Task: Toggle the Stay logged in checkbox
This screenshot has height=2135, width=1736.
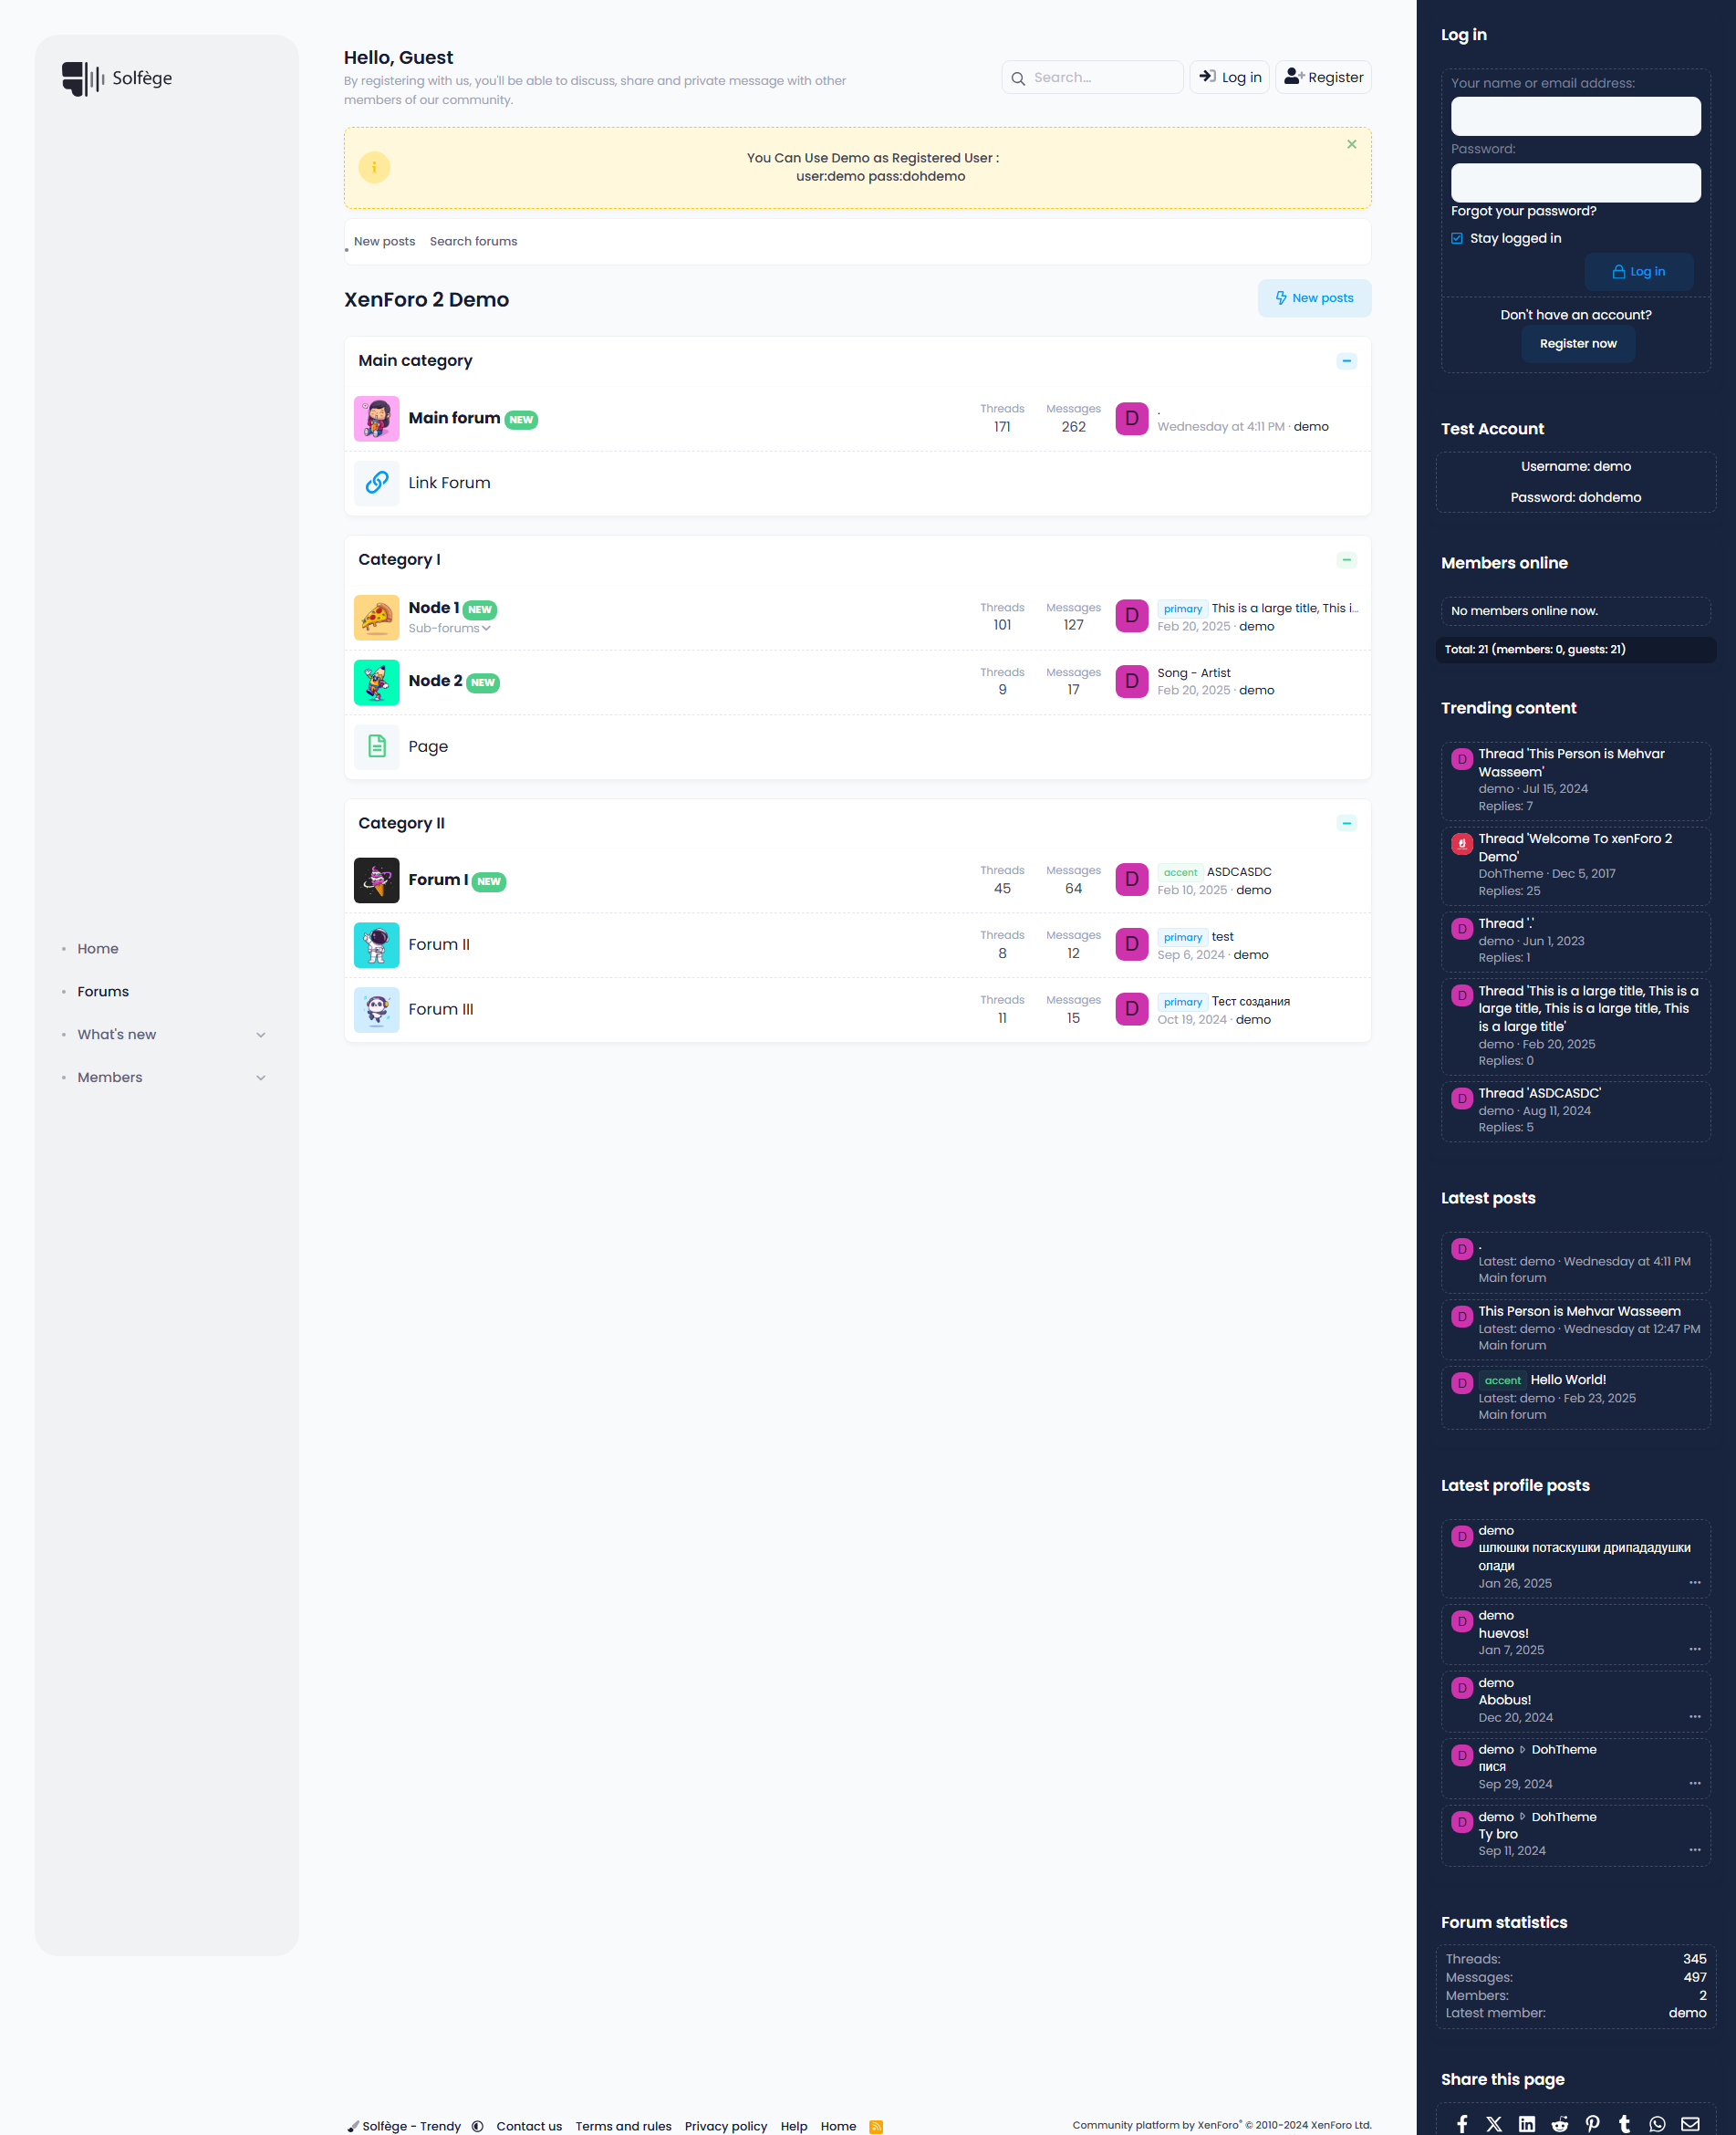Action: pyautogui.click(x=1457, y=238)
